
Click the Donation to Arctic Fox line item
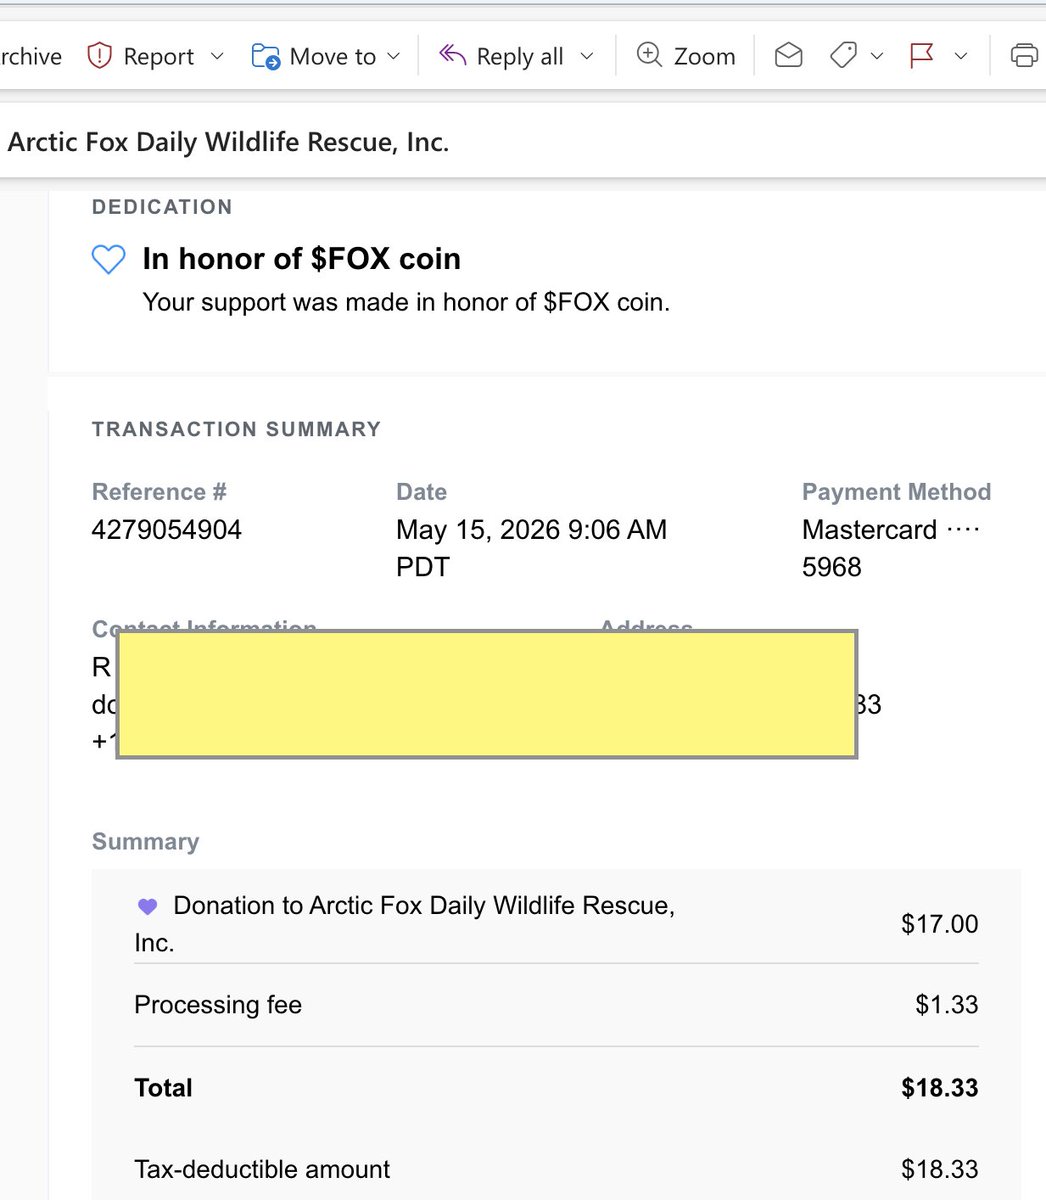[x=405, y=924]
